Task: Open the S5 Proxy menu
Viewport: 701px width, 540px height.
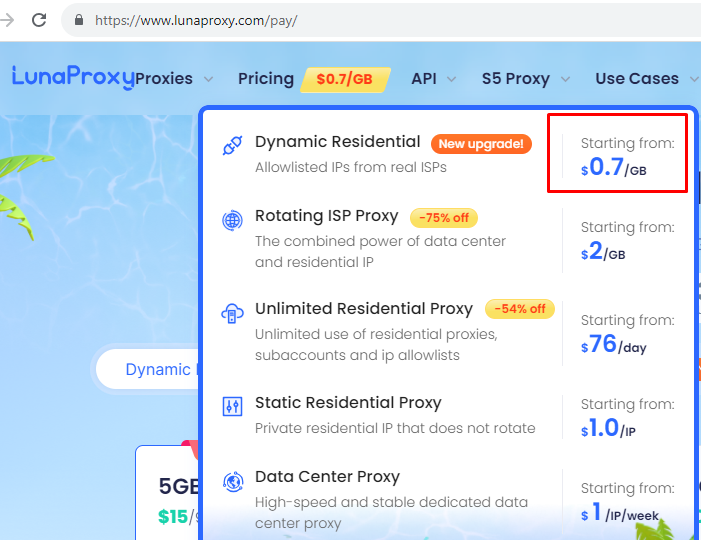Action: click(x=516, y=79)
